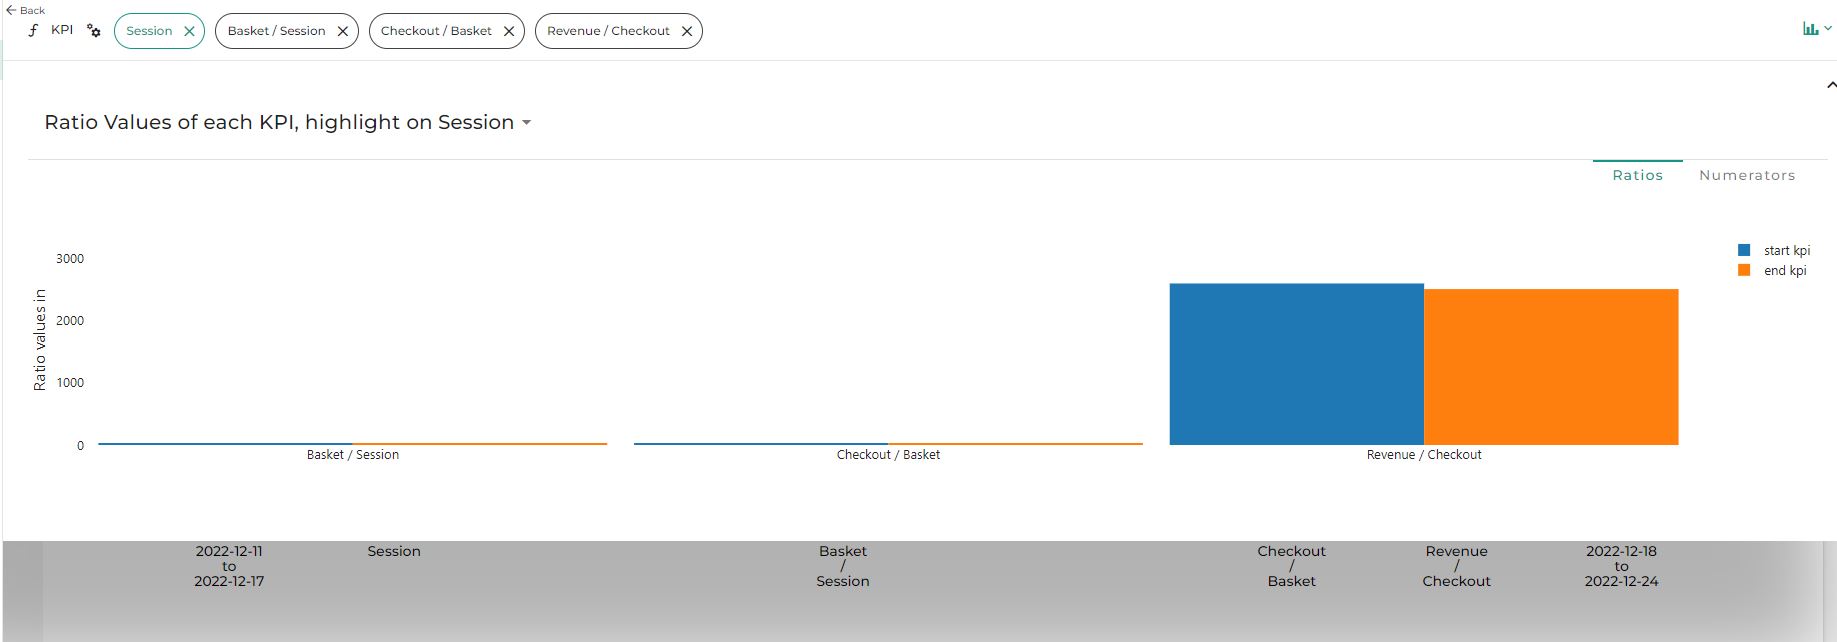1837x642 pixels.
Task: Click the Session label in background chart
Action: click(394, 551)
